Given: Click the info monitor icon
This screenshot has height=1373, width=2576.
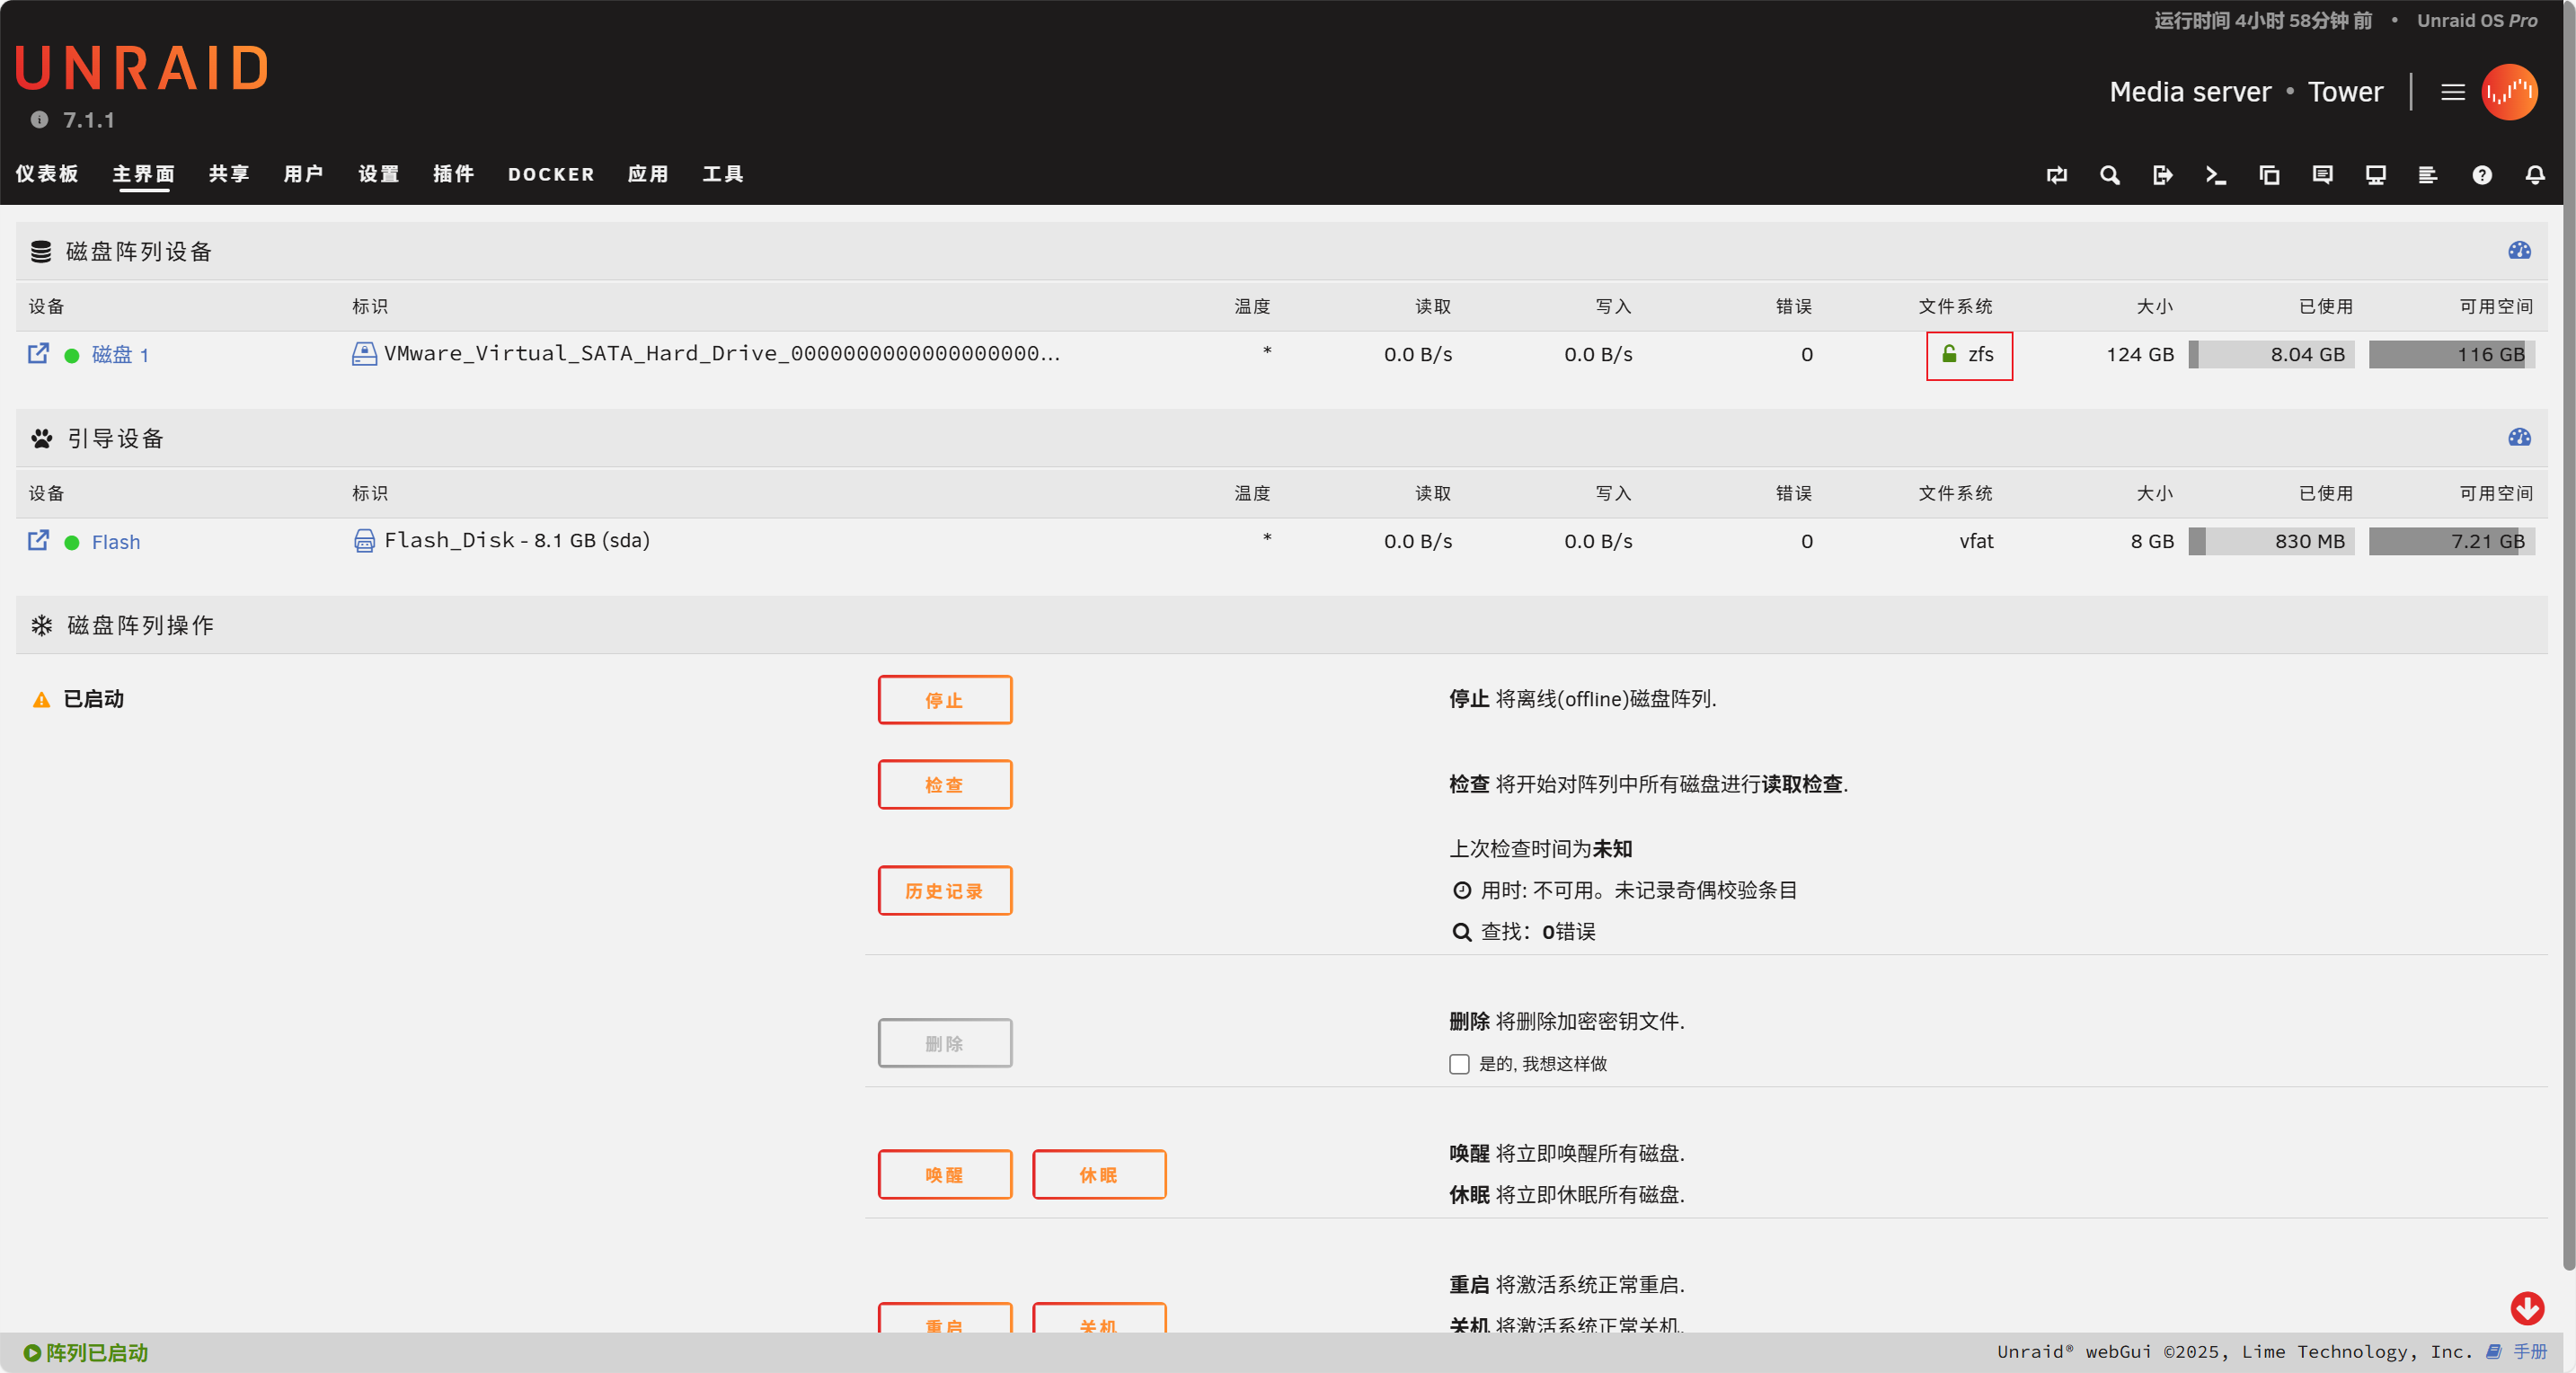Looking at the screenshot, I should coord(2375,175).
